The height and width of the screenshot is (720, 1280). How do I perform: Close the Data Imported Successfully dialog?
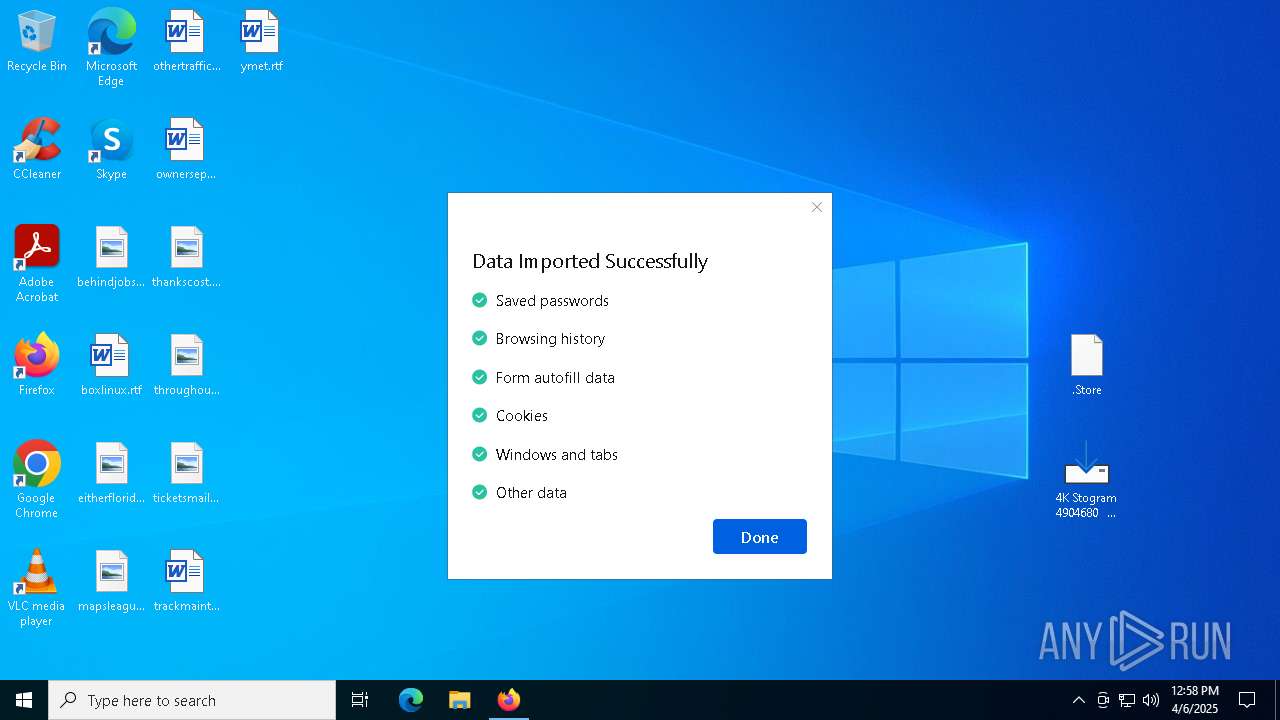[817, 207]
